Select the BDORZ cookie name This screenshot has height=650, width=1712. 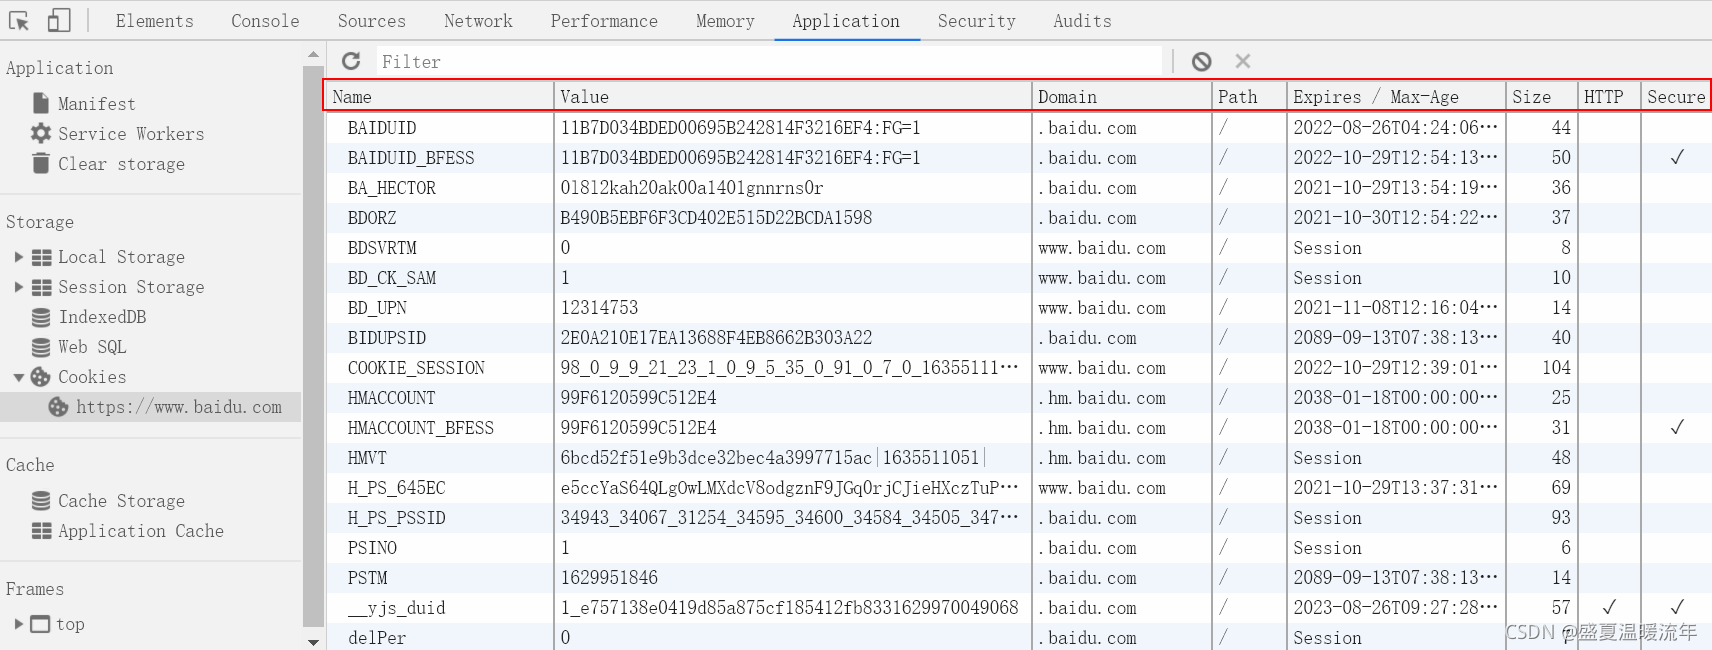[x=371, y=217]
